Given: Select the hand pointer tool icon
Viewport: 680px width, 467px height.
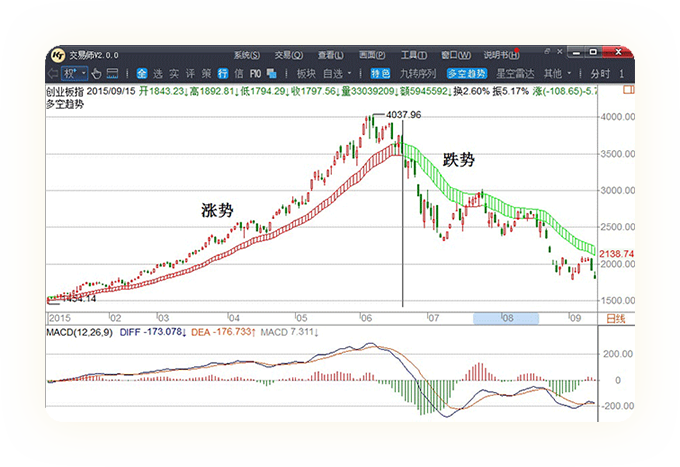Looking at the screenshot, I should (96, 73).
